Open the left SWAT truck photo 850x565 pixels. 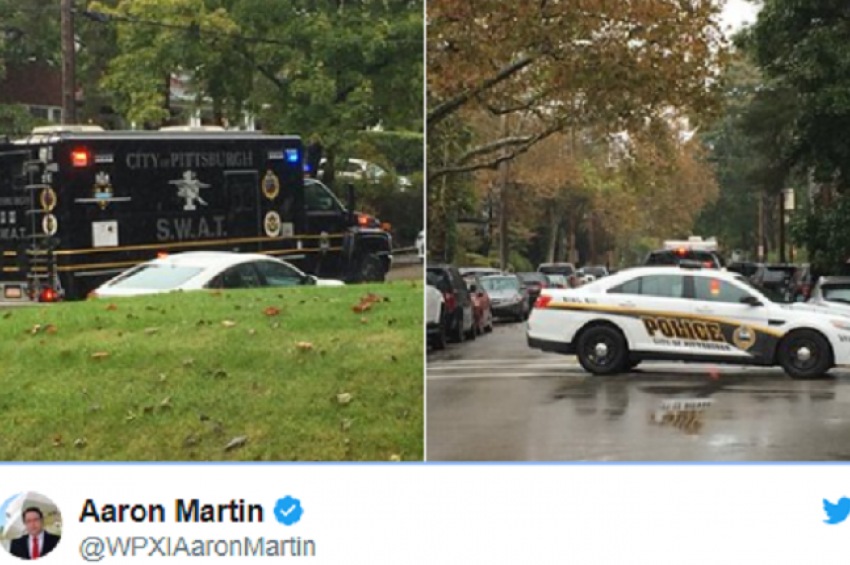[x=211, y=230]
